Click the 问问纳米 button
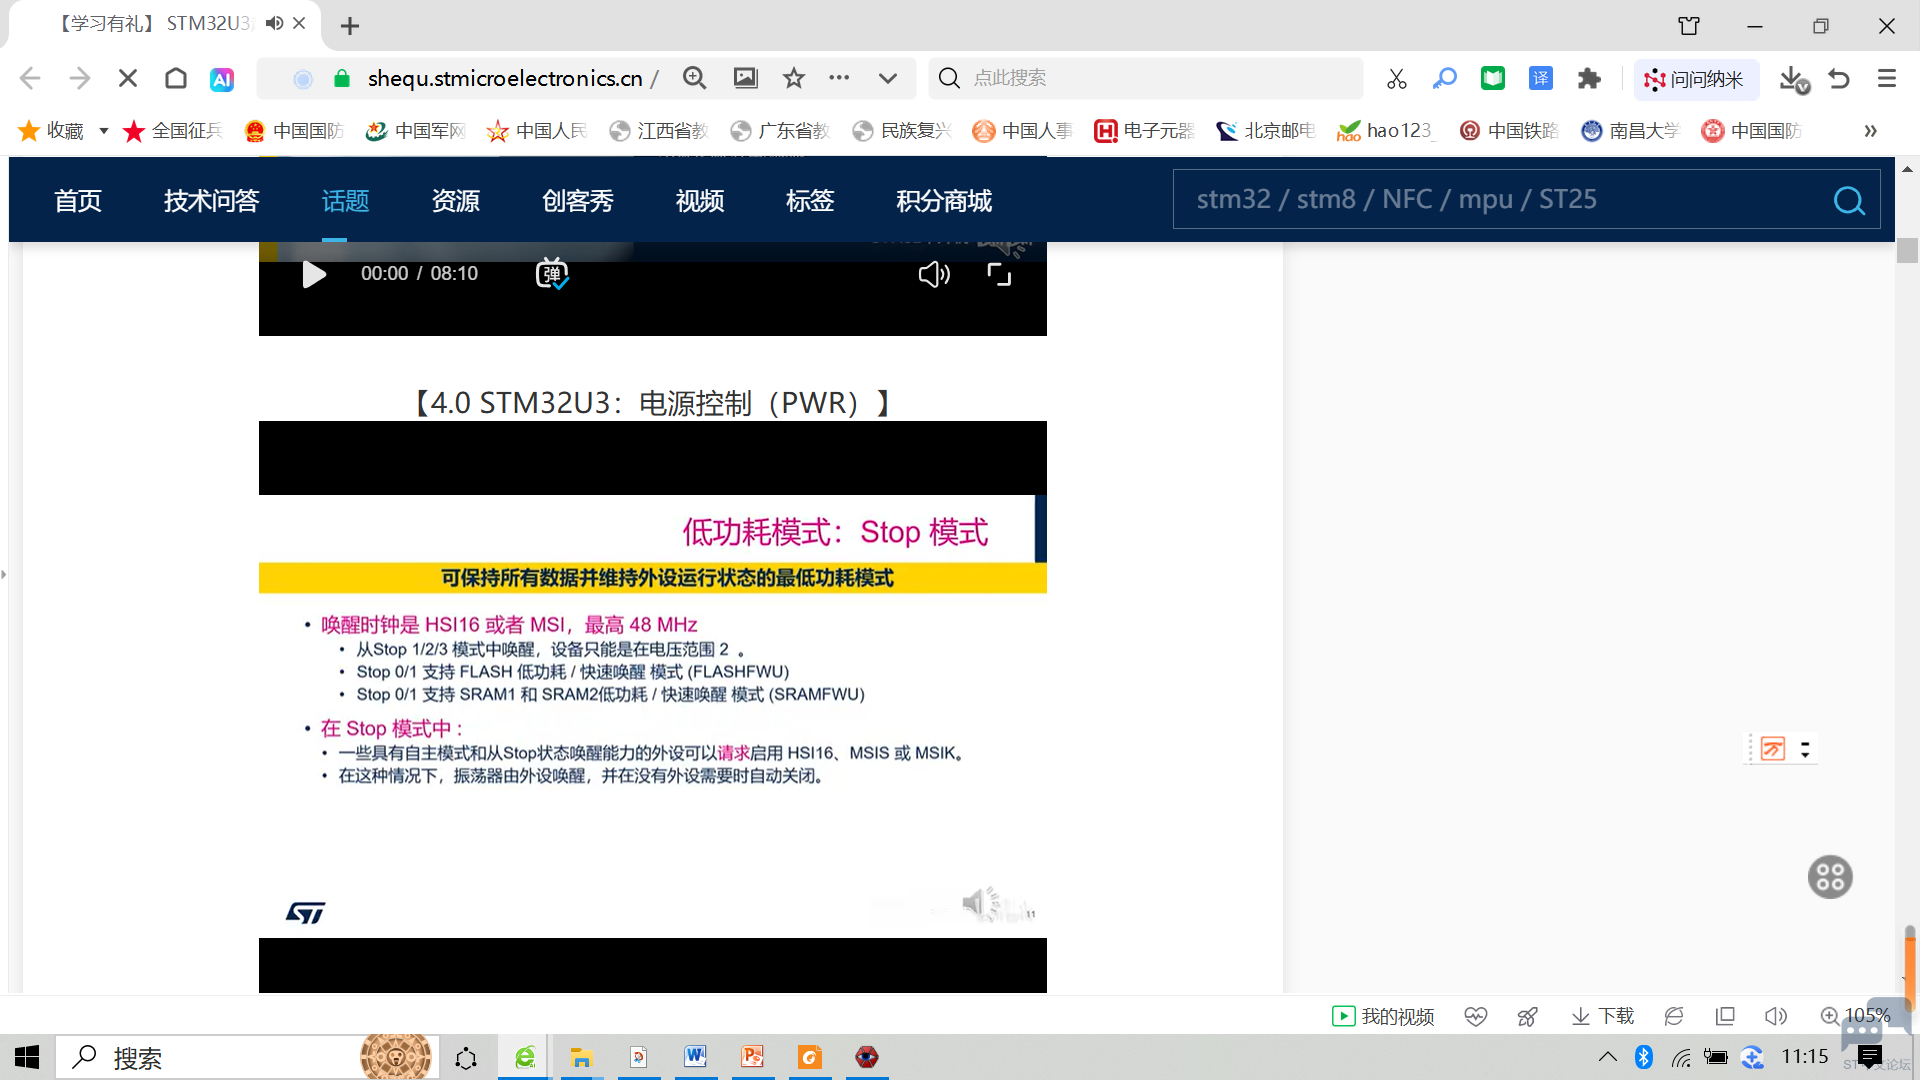 pos(1696,79)
